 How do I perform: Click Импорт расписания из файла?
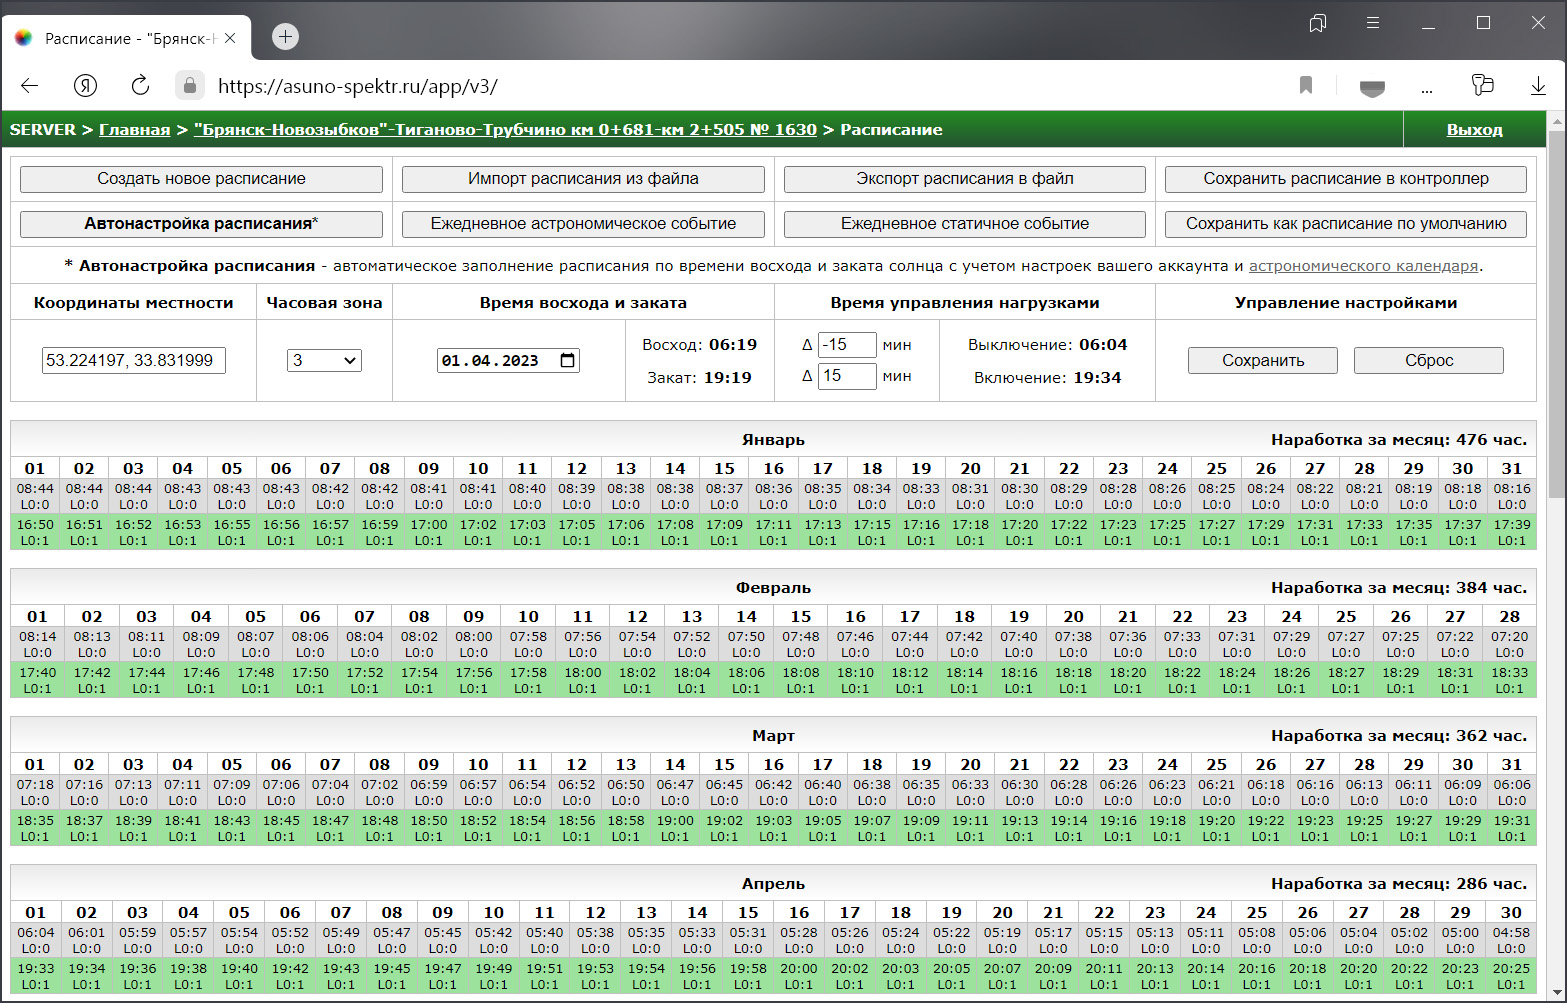coord(583,179)
